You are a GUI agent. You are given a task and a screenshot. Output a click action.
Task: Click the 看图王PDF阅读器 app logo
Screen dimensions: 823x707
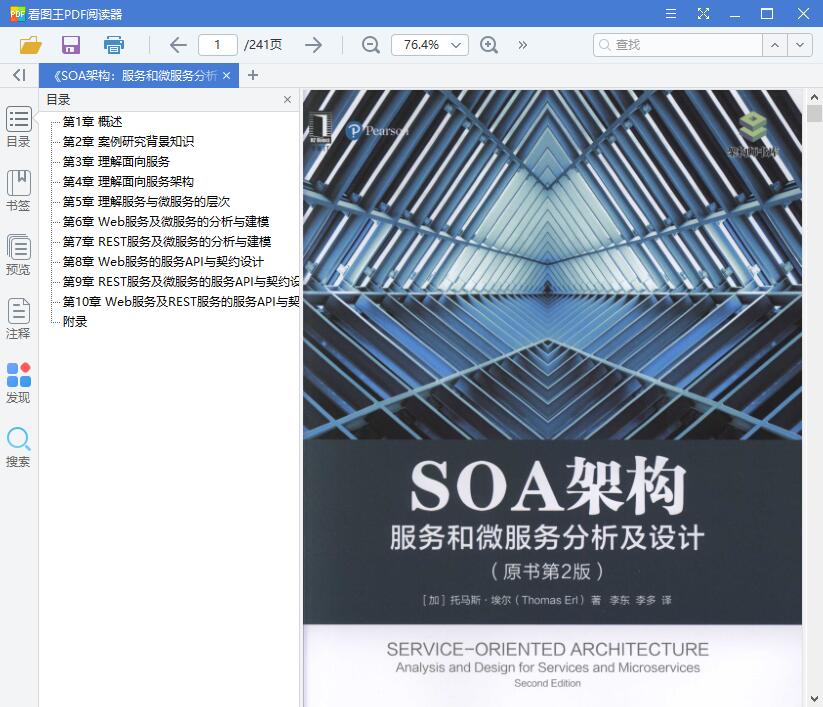[17, 14]
